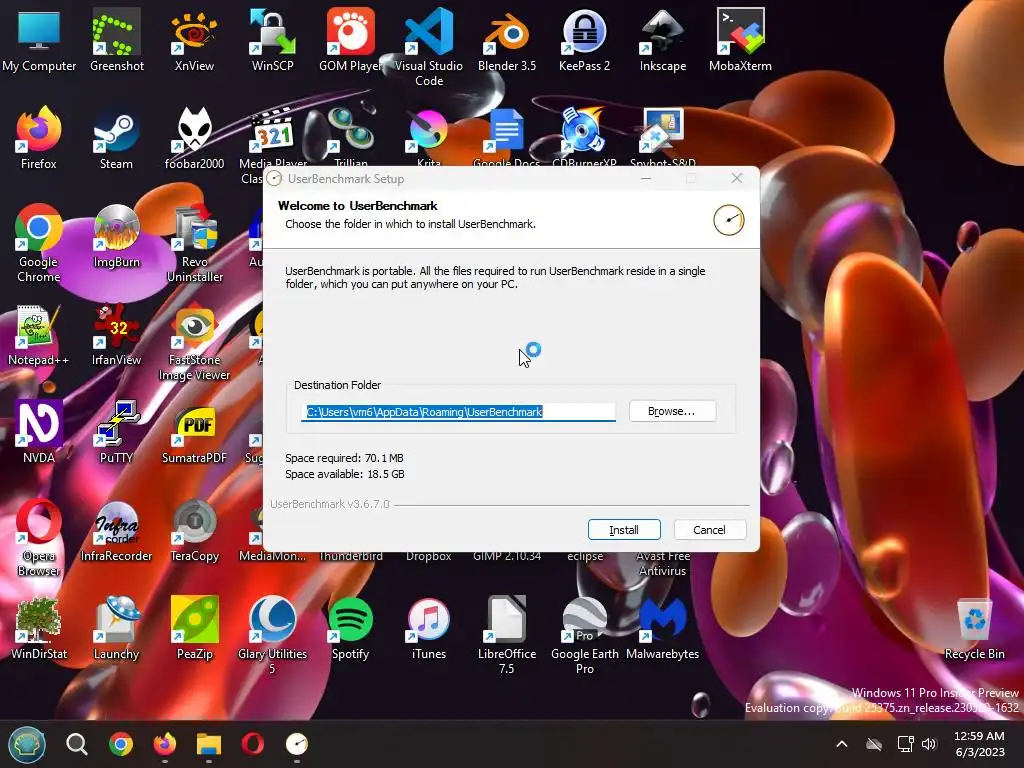
Task: Open SumatraPDF desktop icon
Action: 195,432
